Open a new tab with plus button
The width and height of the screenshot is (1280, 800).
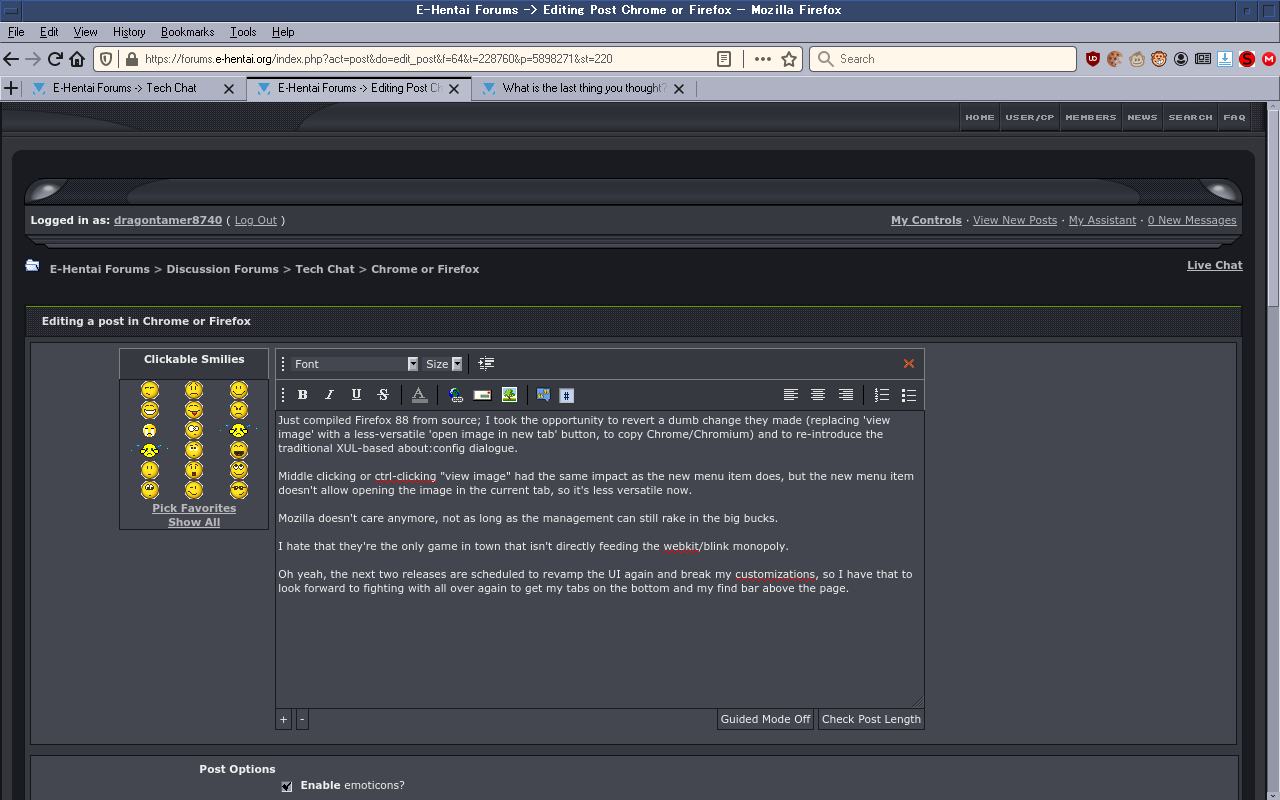pyautogui.click(x=11, y=88)
